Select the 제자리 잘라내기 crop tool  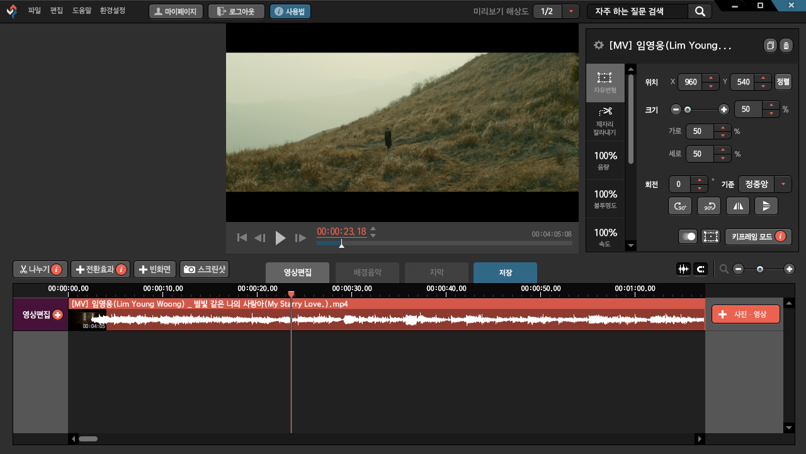click(x=605, y=121)
